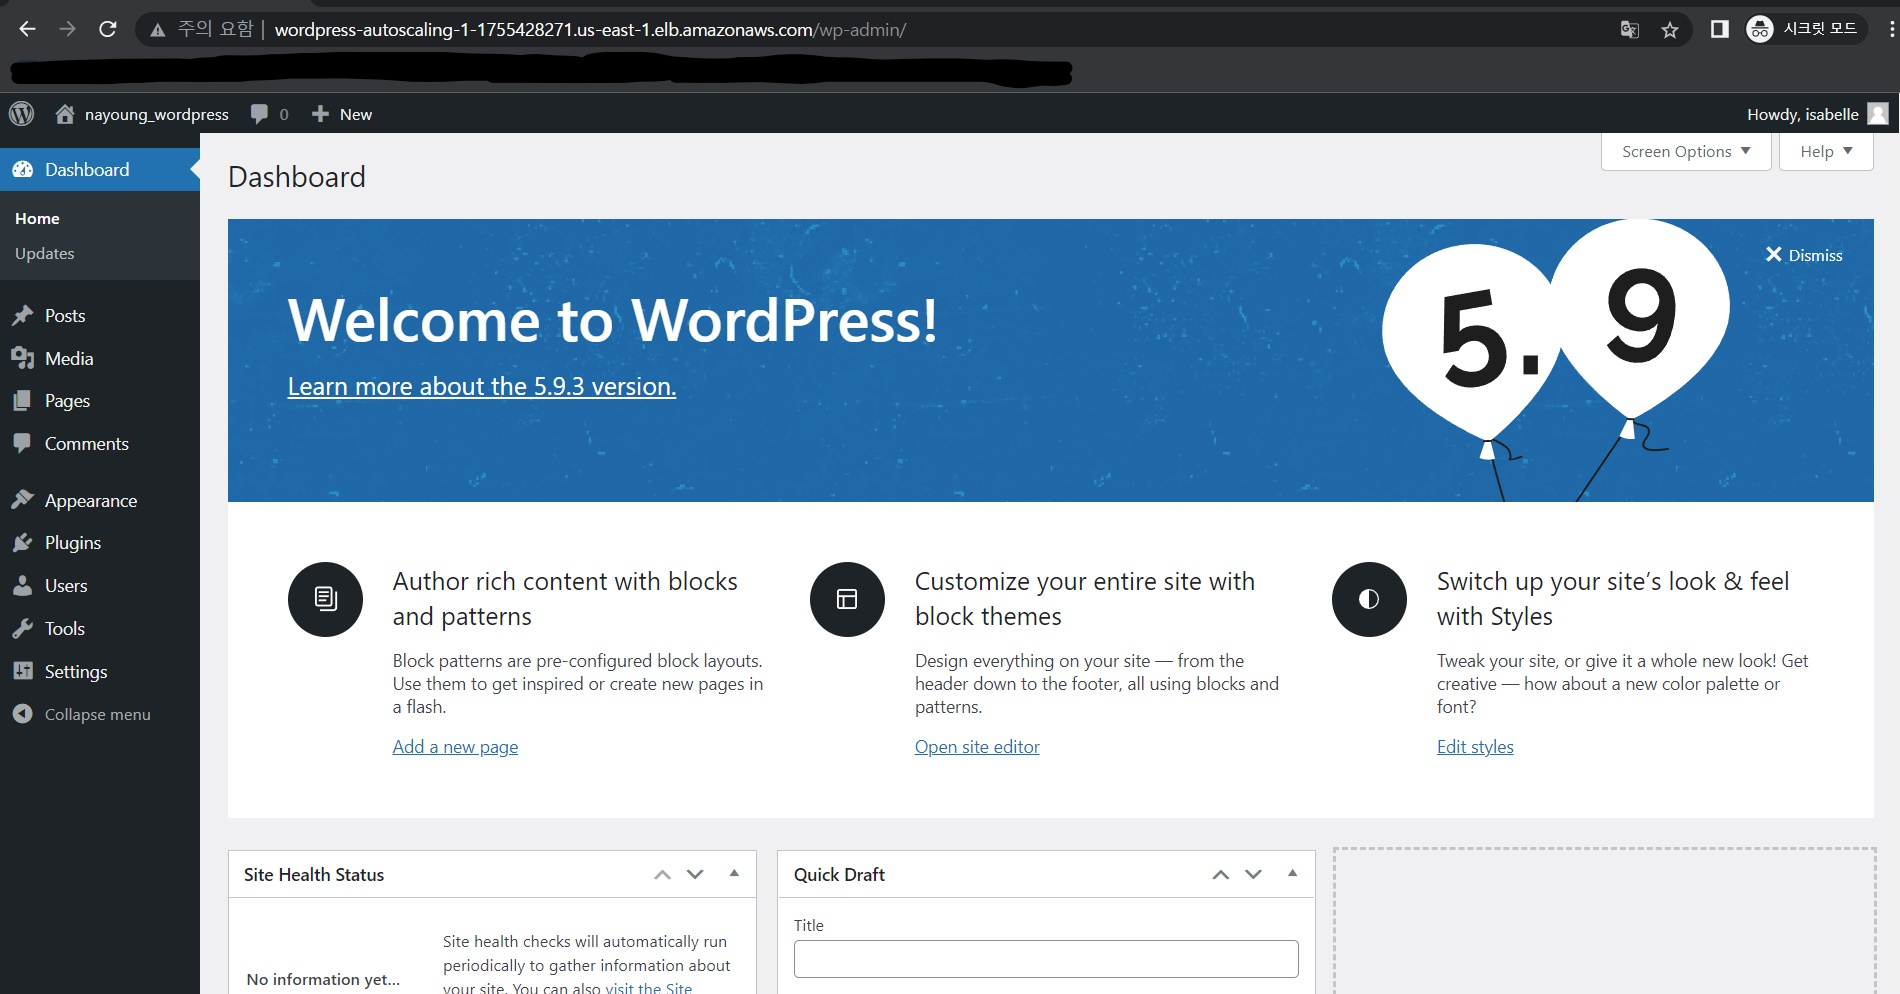Click the Comments speech bubble sidebar icon
Screen dimensions: 1900x994
(23, 444)
